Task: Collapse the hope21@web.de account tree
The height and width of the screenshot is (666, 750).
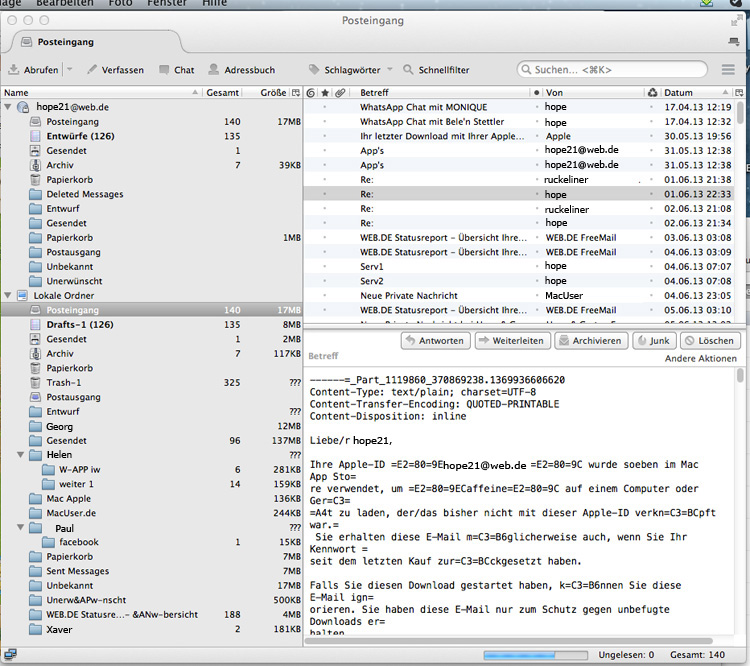Action: tap(9, 106)
